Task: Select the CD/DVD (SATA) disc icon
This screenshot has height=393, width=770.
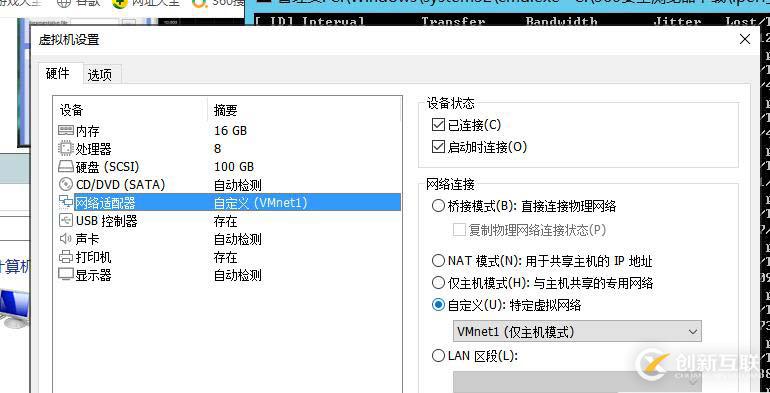Action: [65, 184]
